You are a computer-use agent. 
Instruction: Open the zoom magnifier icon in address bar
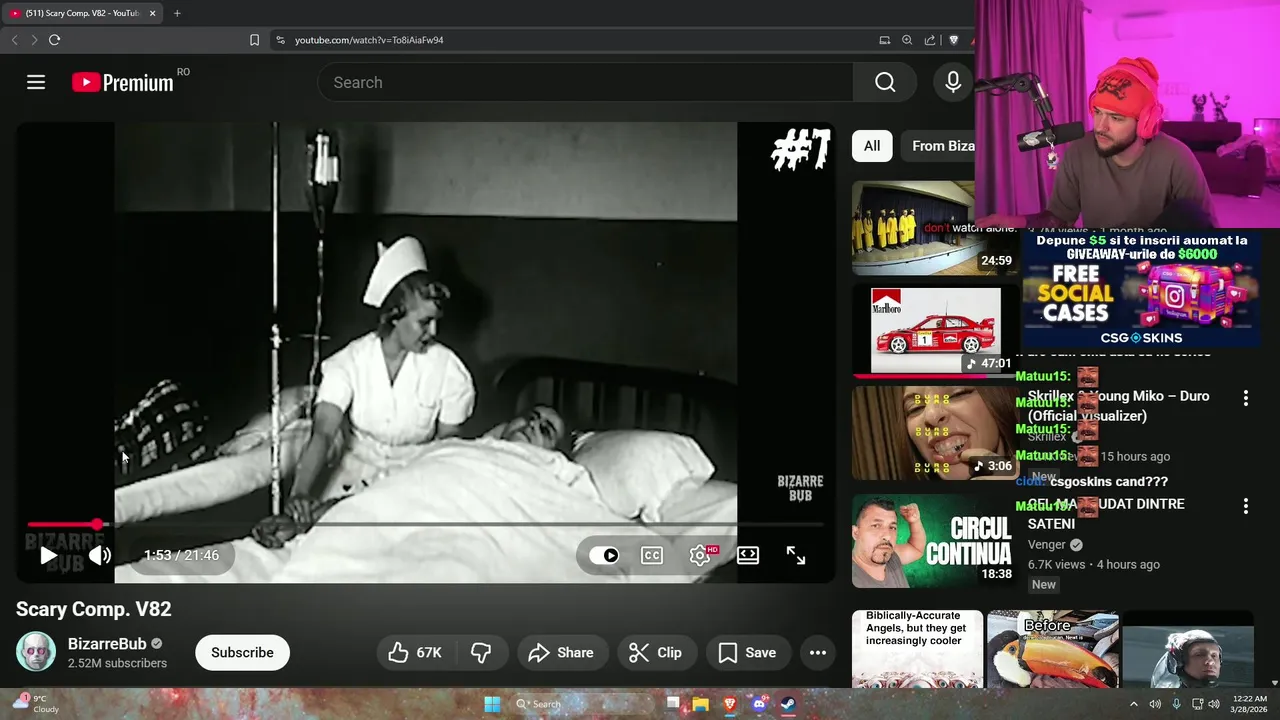[x=907, y=40]
